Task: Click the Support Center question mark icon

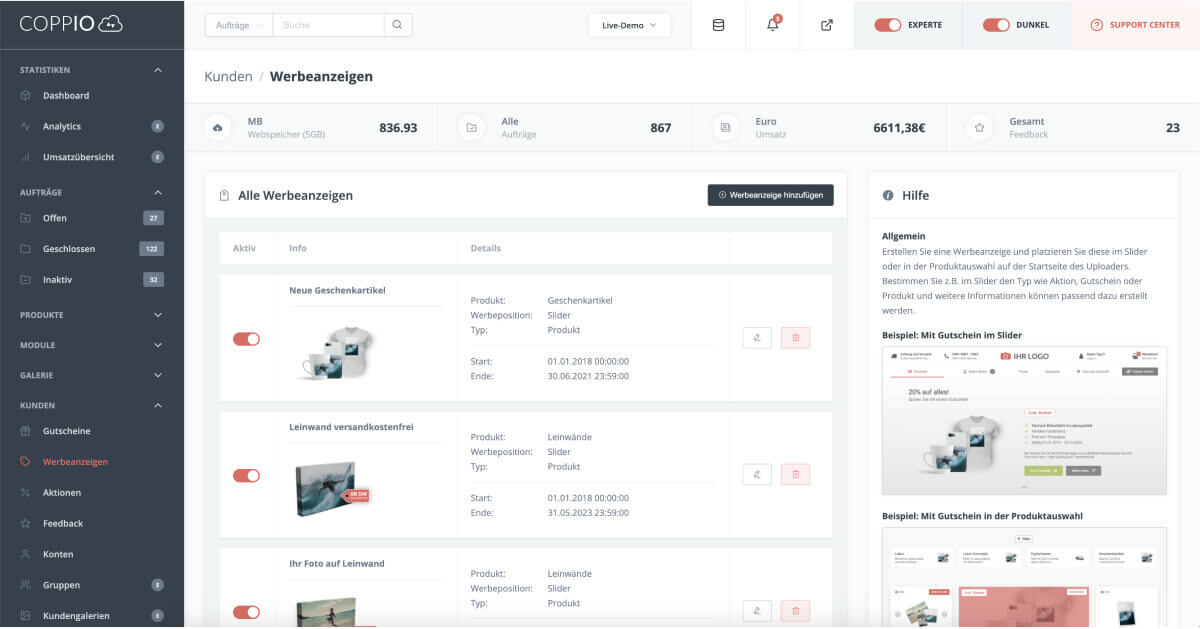Action: pos(1097,25)
